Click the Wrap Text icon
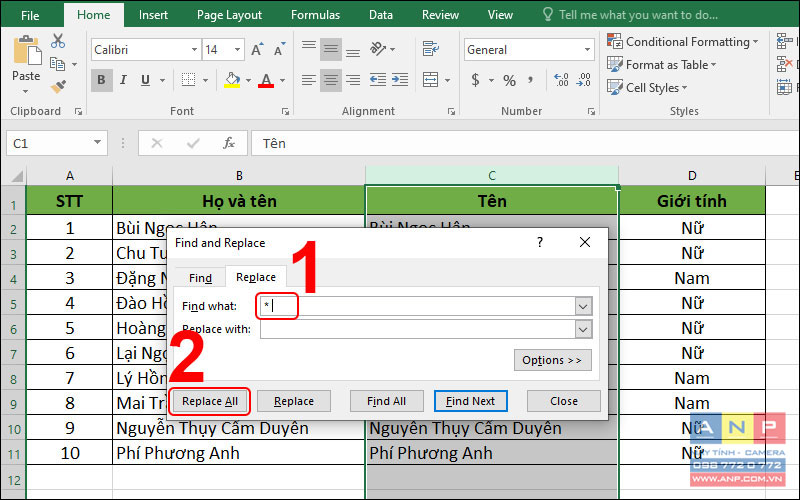This screenshot has width=800, height=500. [431, 49]
